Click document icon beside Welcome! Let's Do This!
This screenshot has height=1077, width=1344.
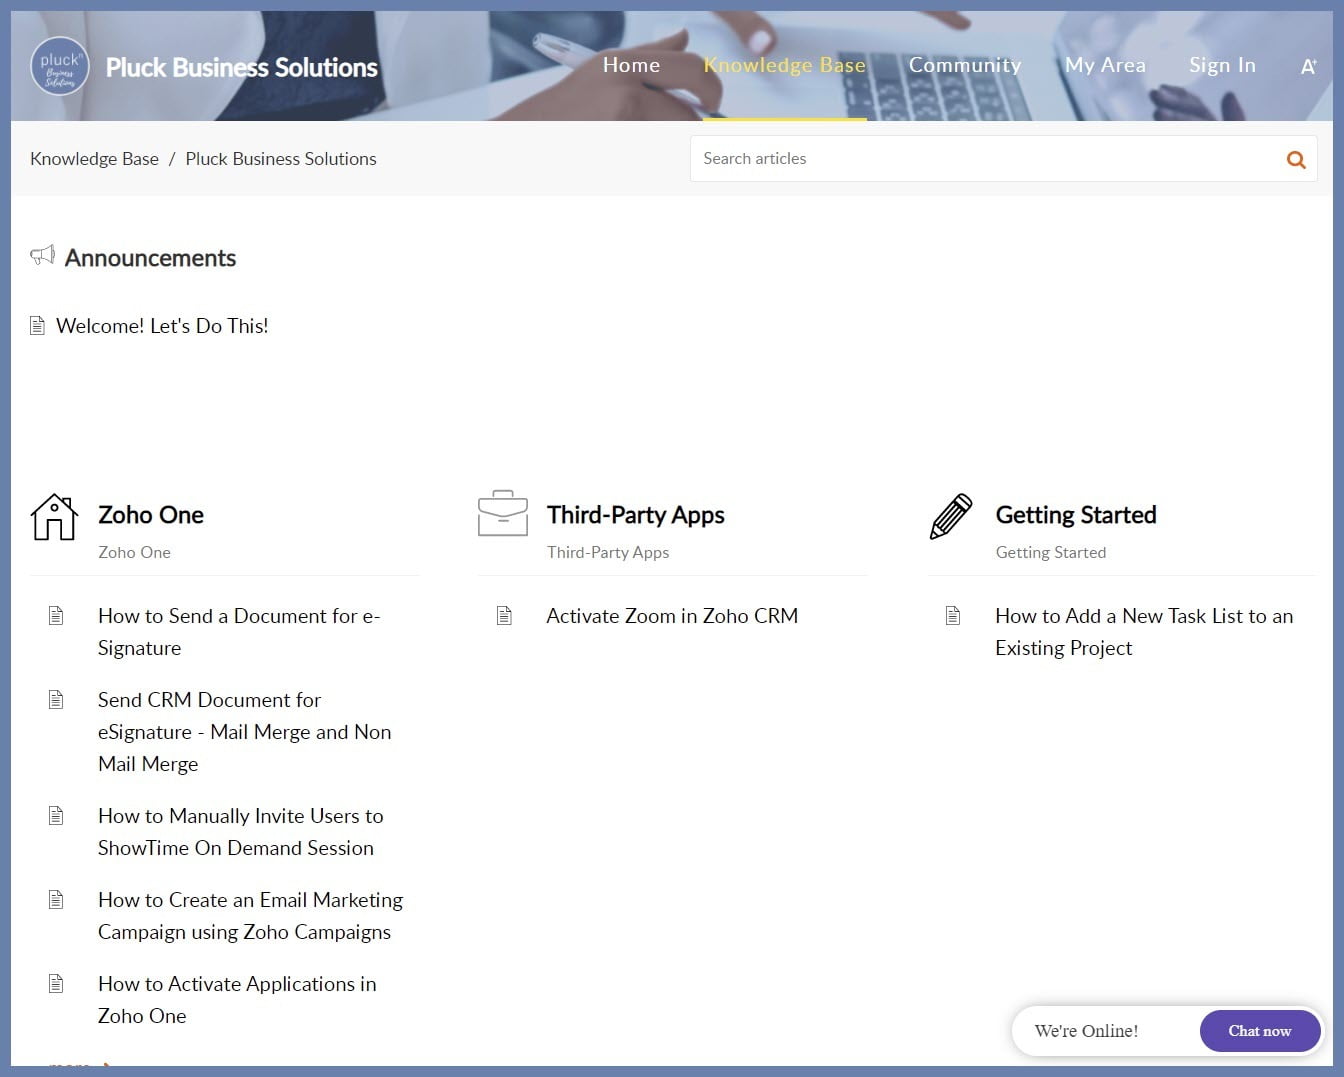pos(37,326)
